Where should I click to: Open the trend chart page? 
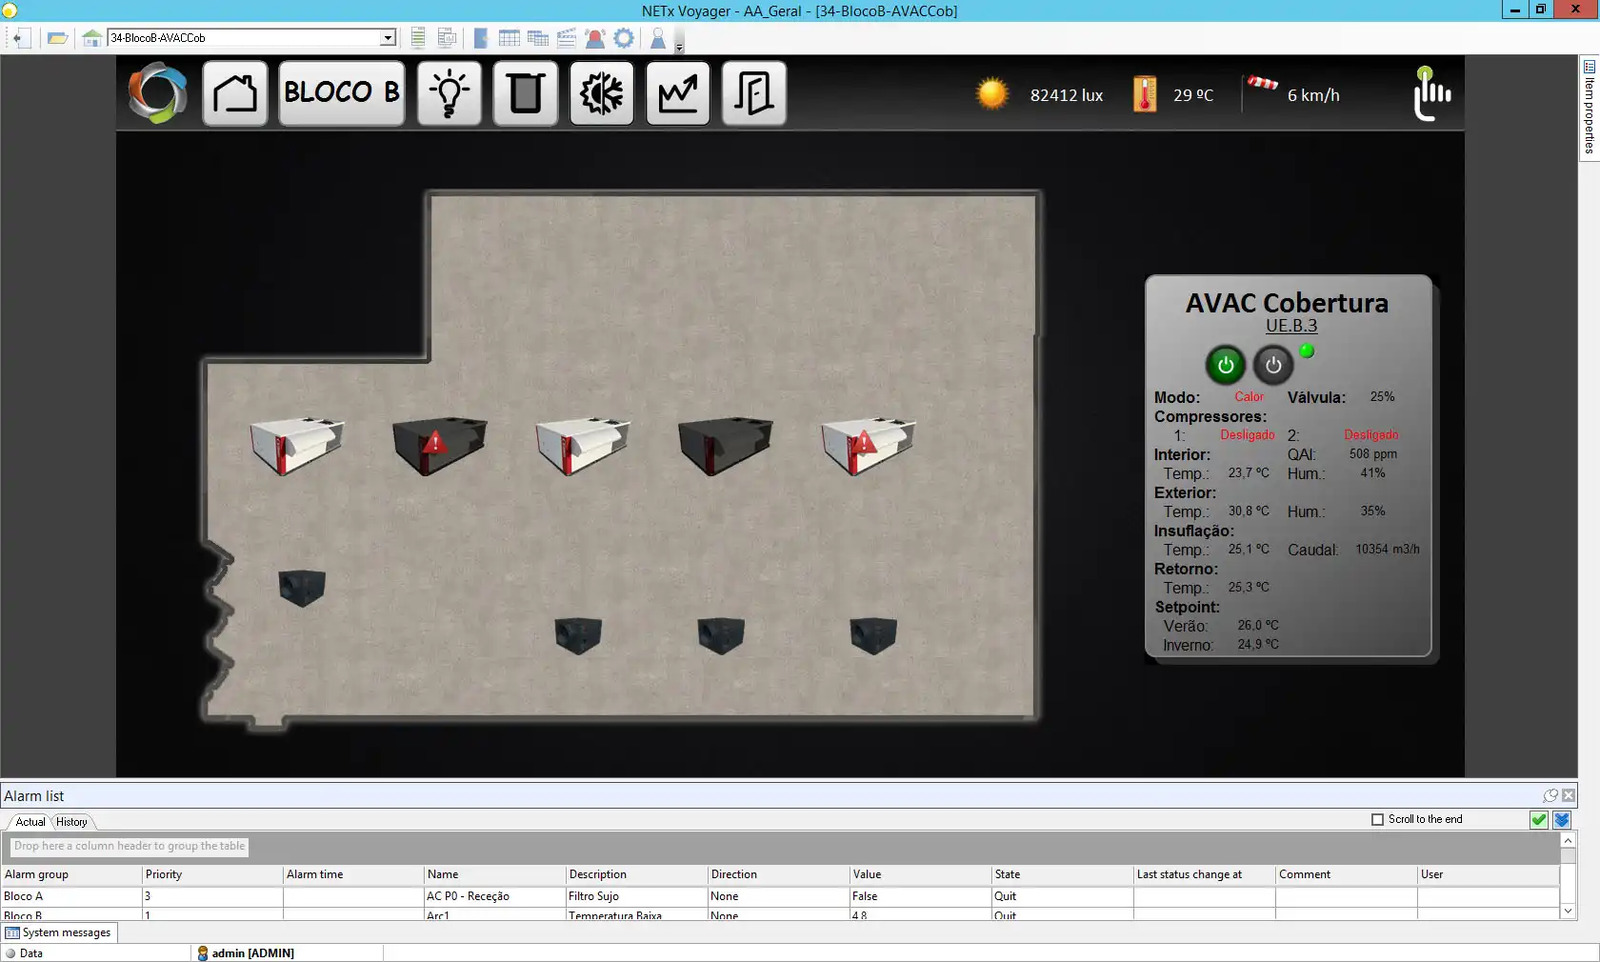[678, 93]
